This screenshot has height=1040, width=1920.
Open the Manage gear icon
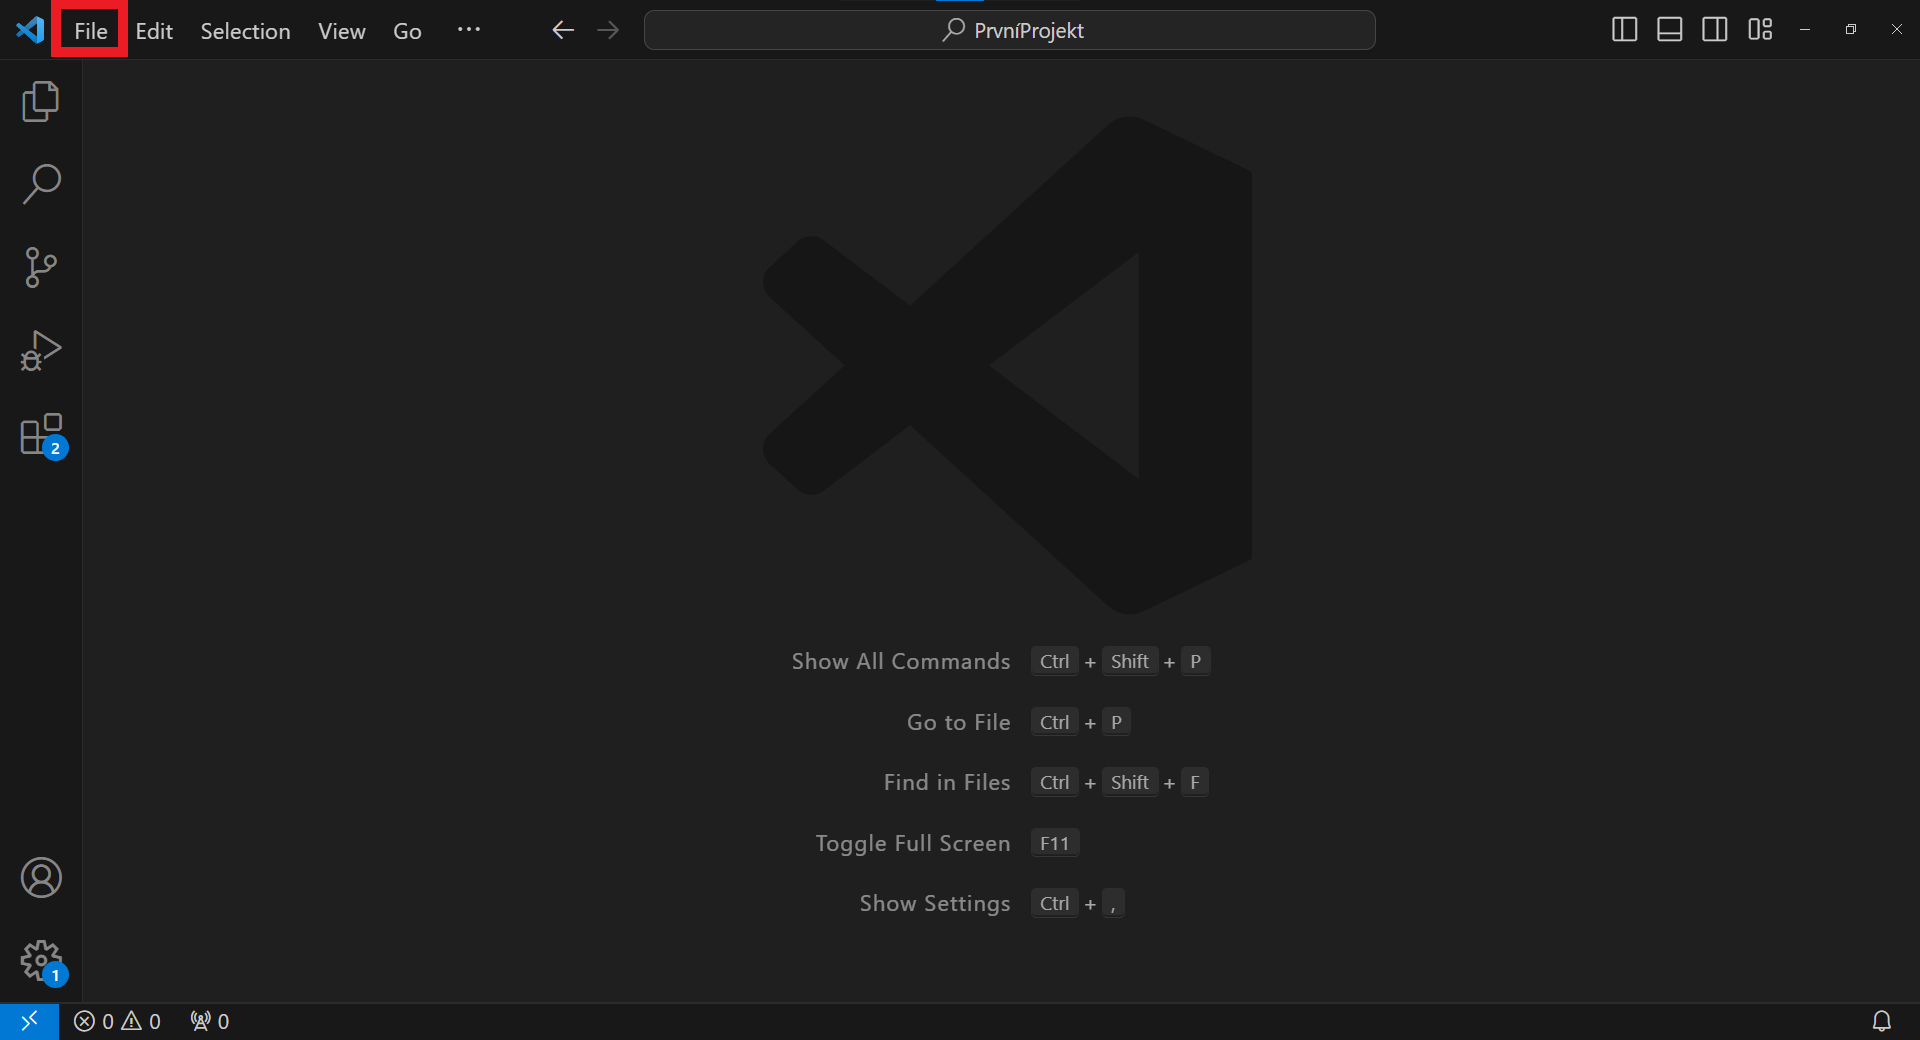click(x=40, y=960)
